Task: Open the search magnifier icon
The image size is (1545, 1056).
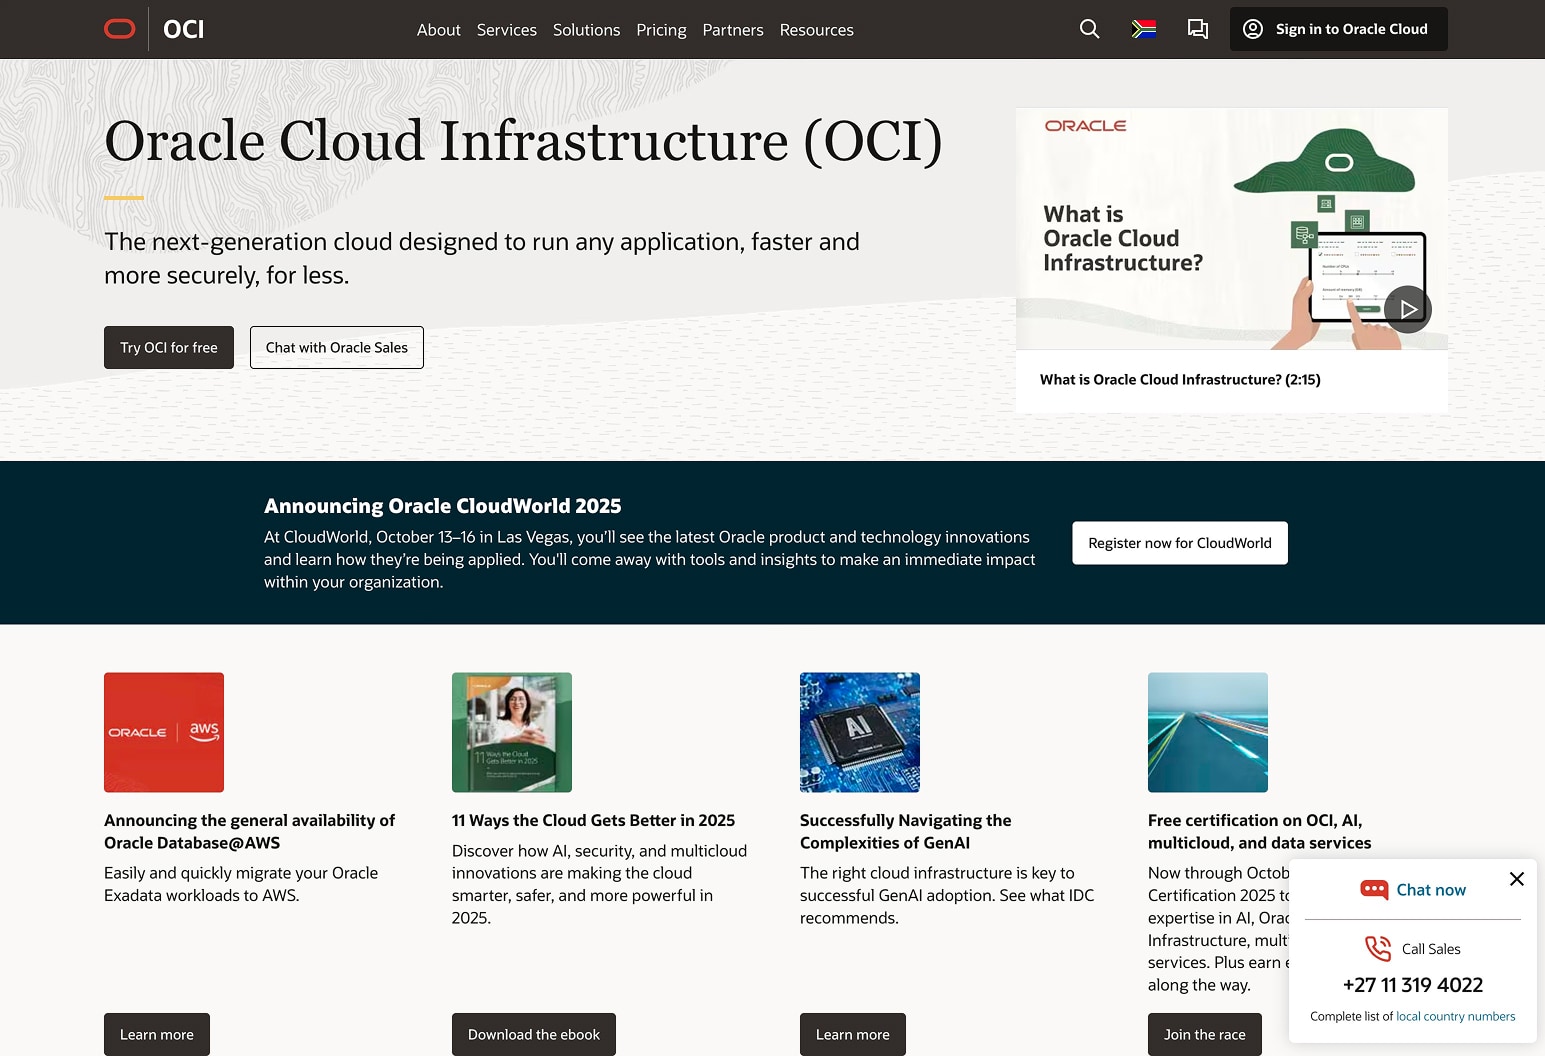Action: point(1090,29)
